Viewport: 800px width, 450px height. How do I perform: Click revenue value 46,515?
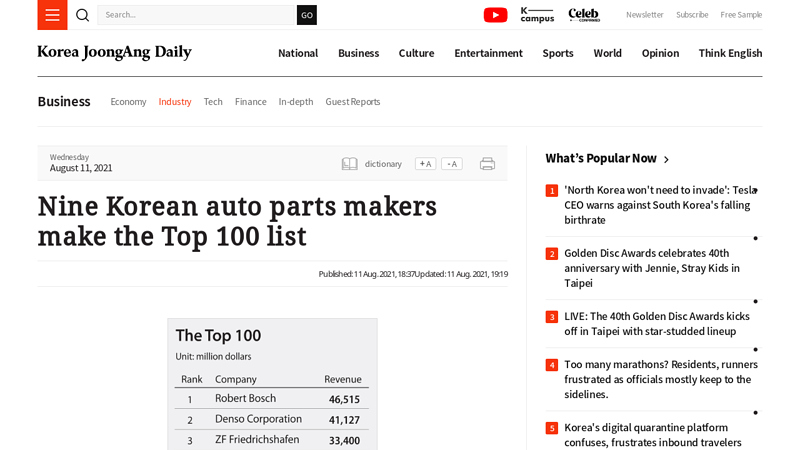[344, 399]
